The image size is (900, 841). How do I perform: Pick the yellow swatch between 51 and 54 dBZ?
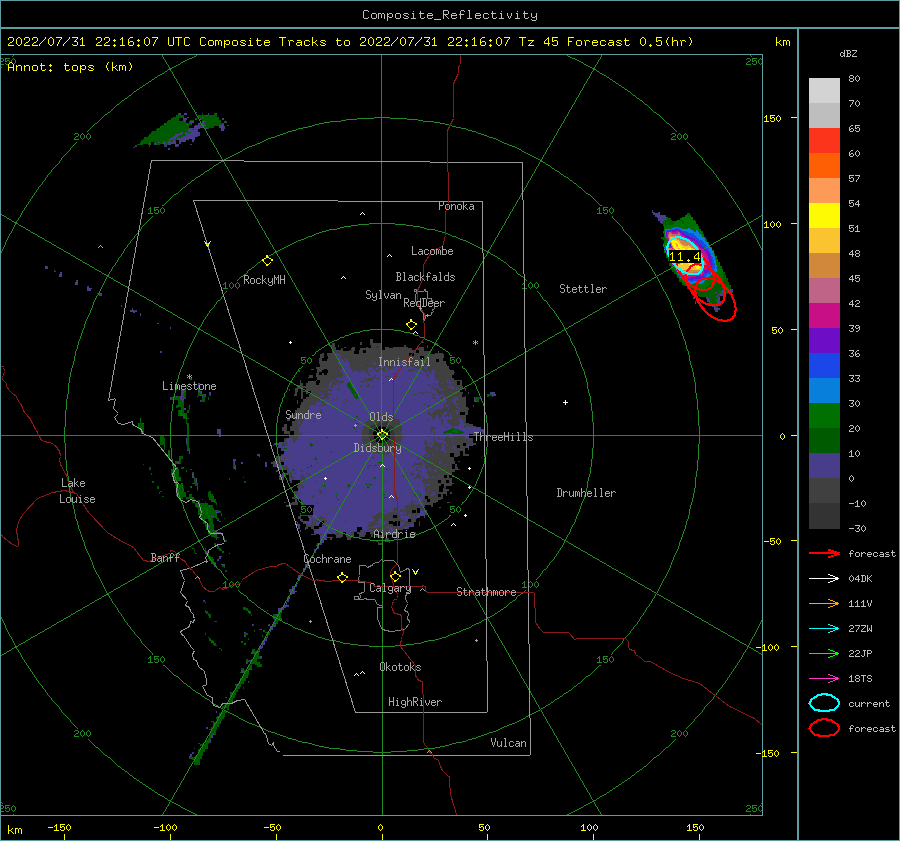pyautogui.click(x=824, y=215)
